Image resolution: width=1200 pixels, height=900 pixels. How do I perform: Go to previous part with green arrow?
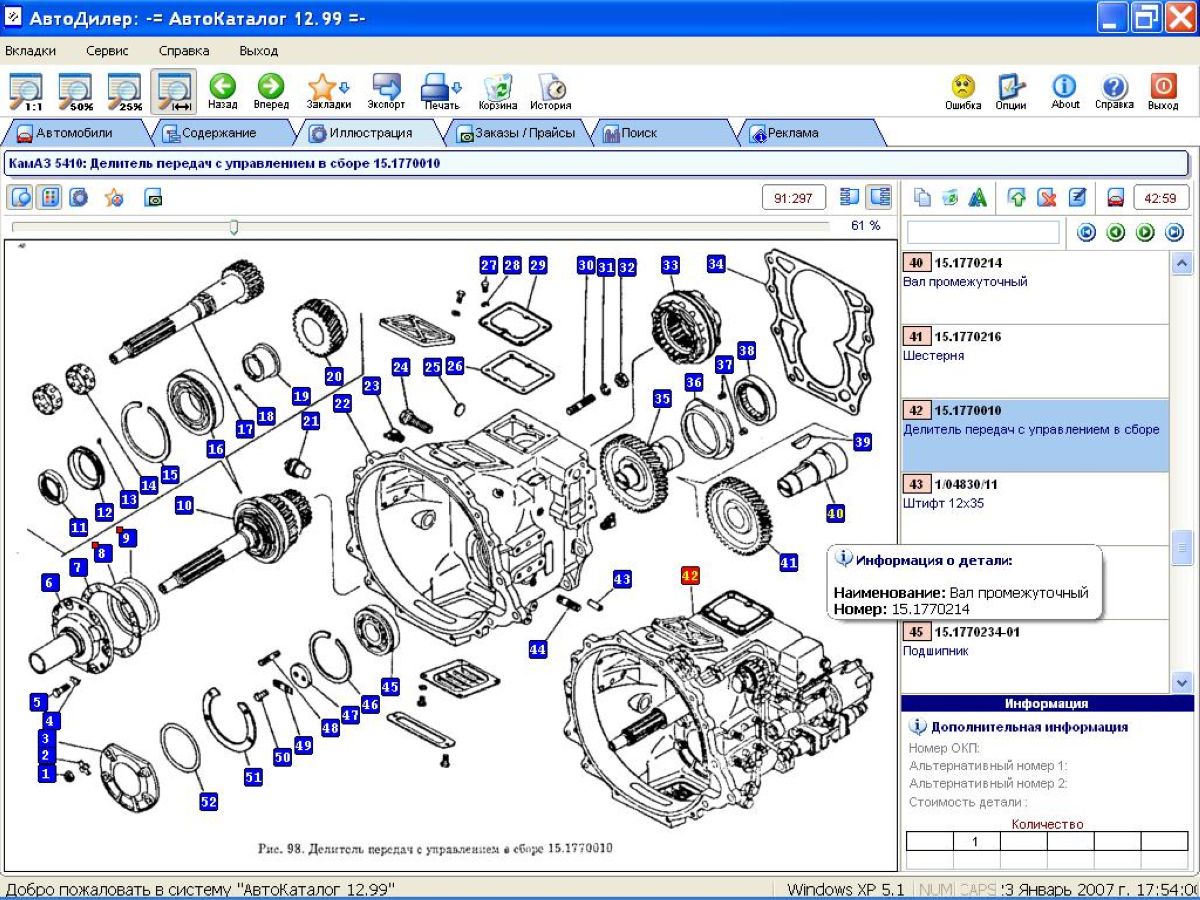click(x=1116, y=233)
